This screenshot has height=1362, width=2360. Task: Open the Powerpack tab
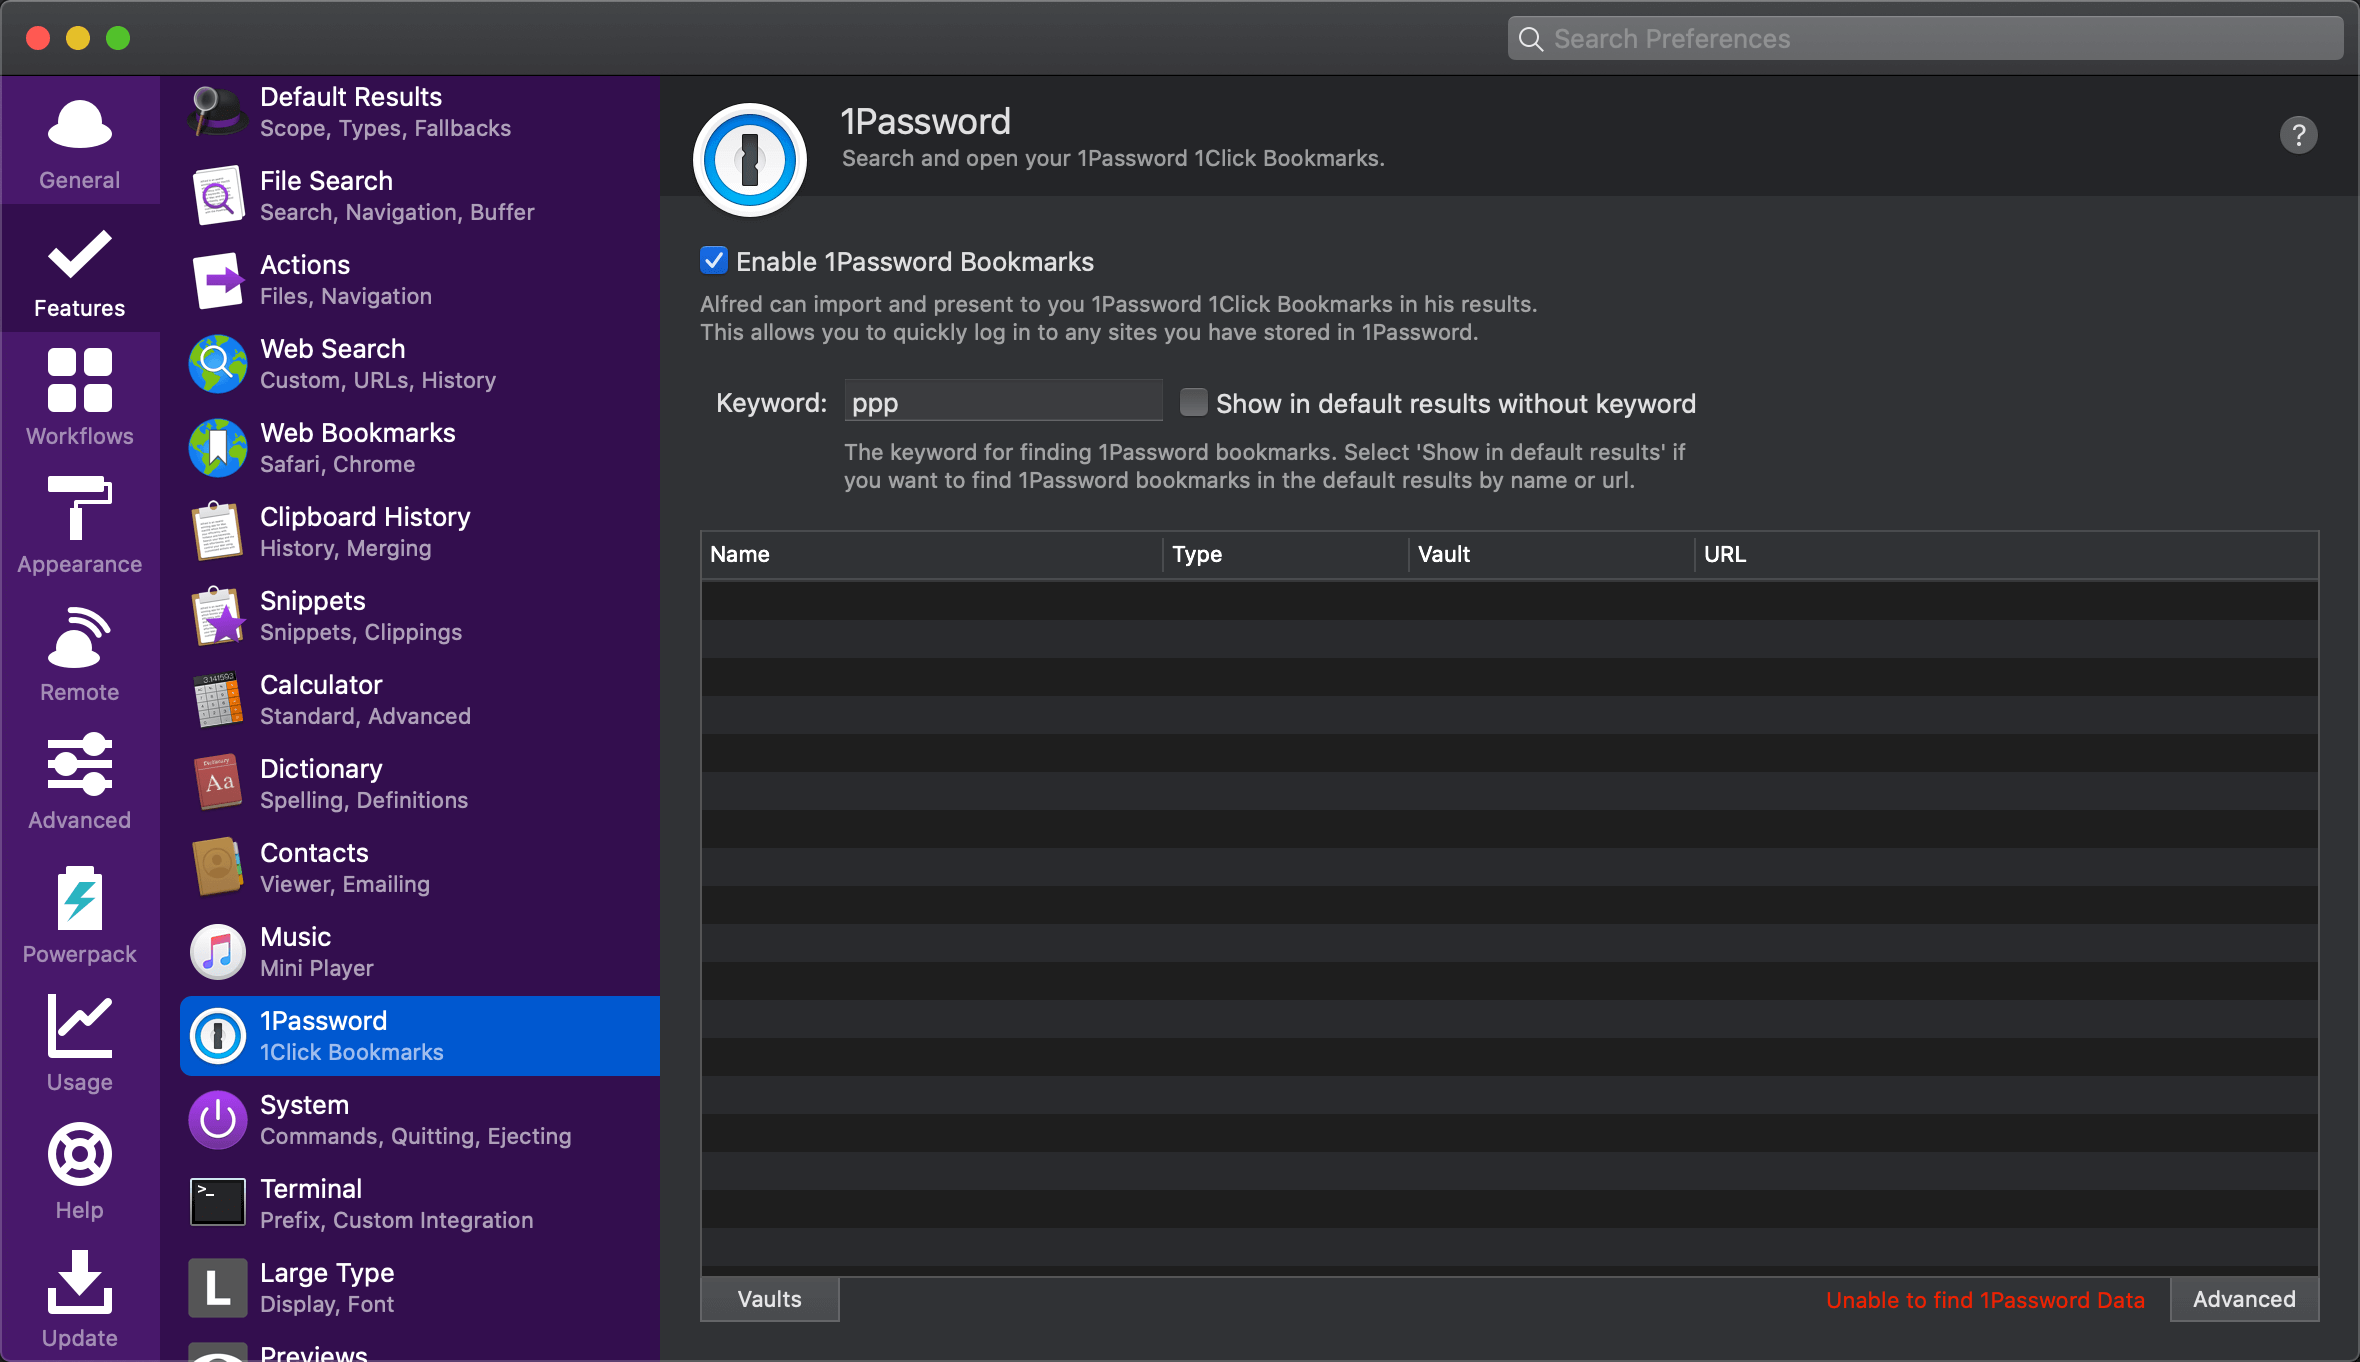(80, 914)
